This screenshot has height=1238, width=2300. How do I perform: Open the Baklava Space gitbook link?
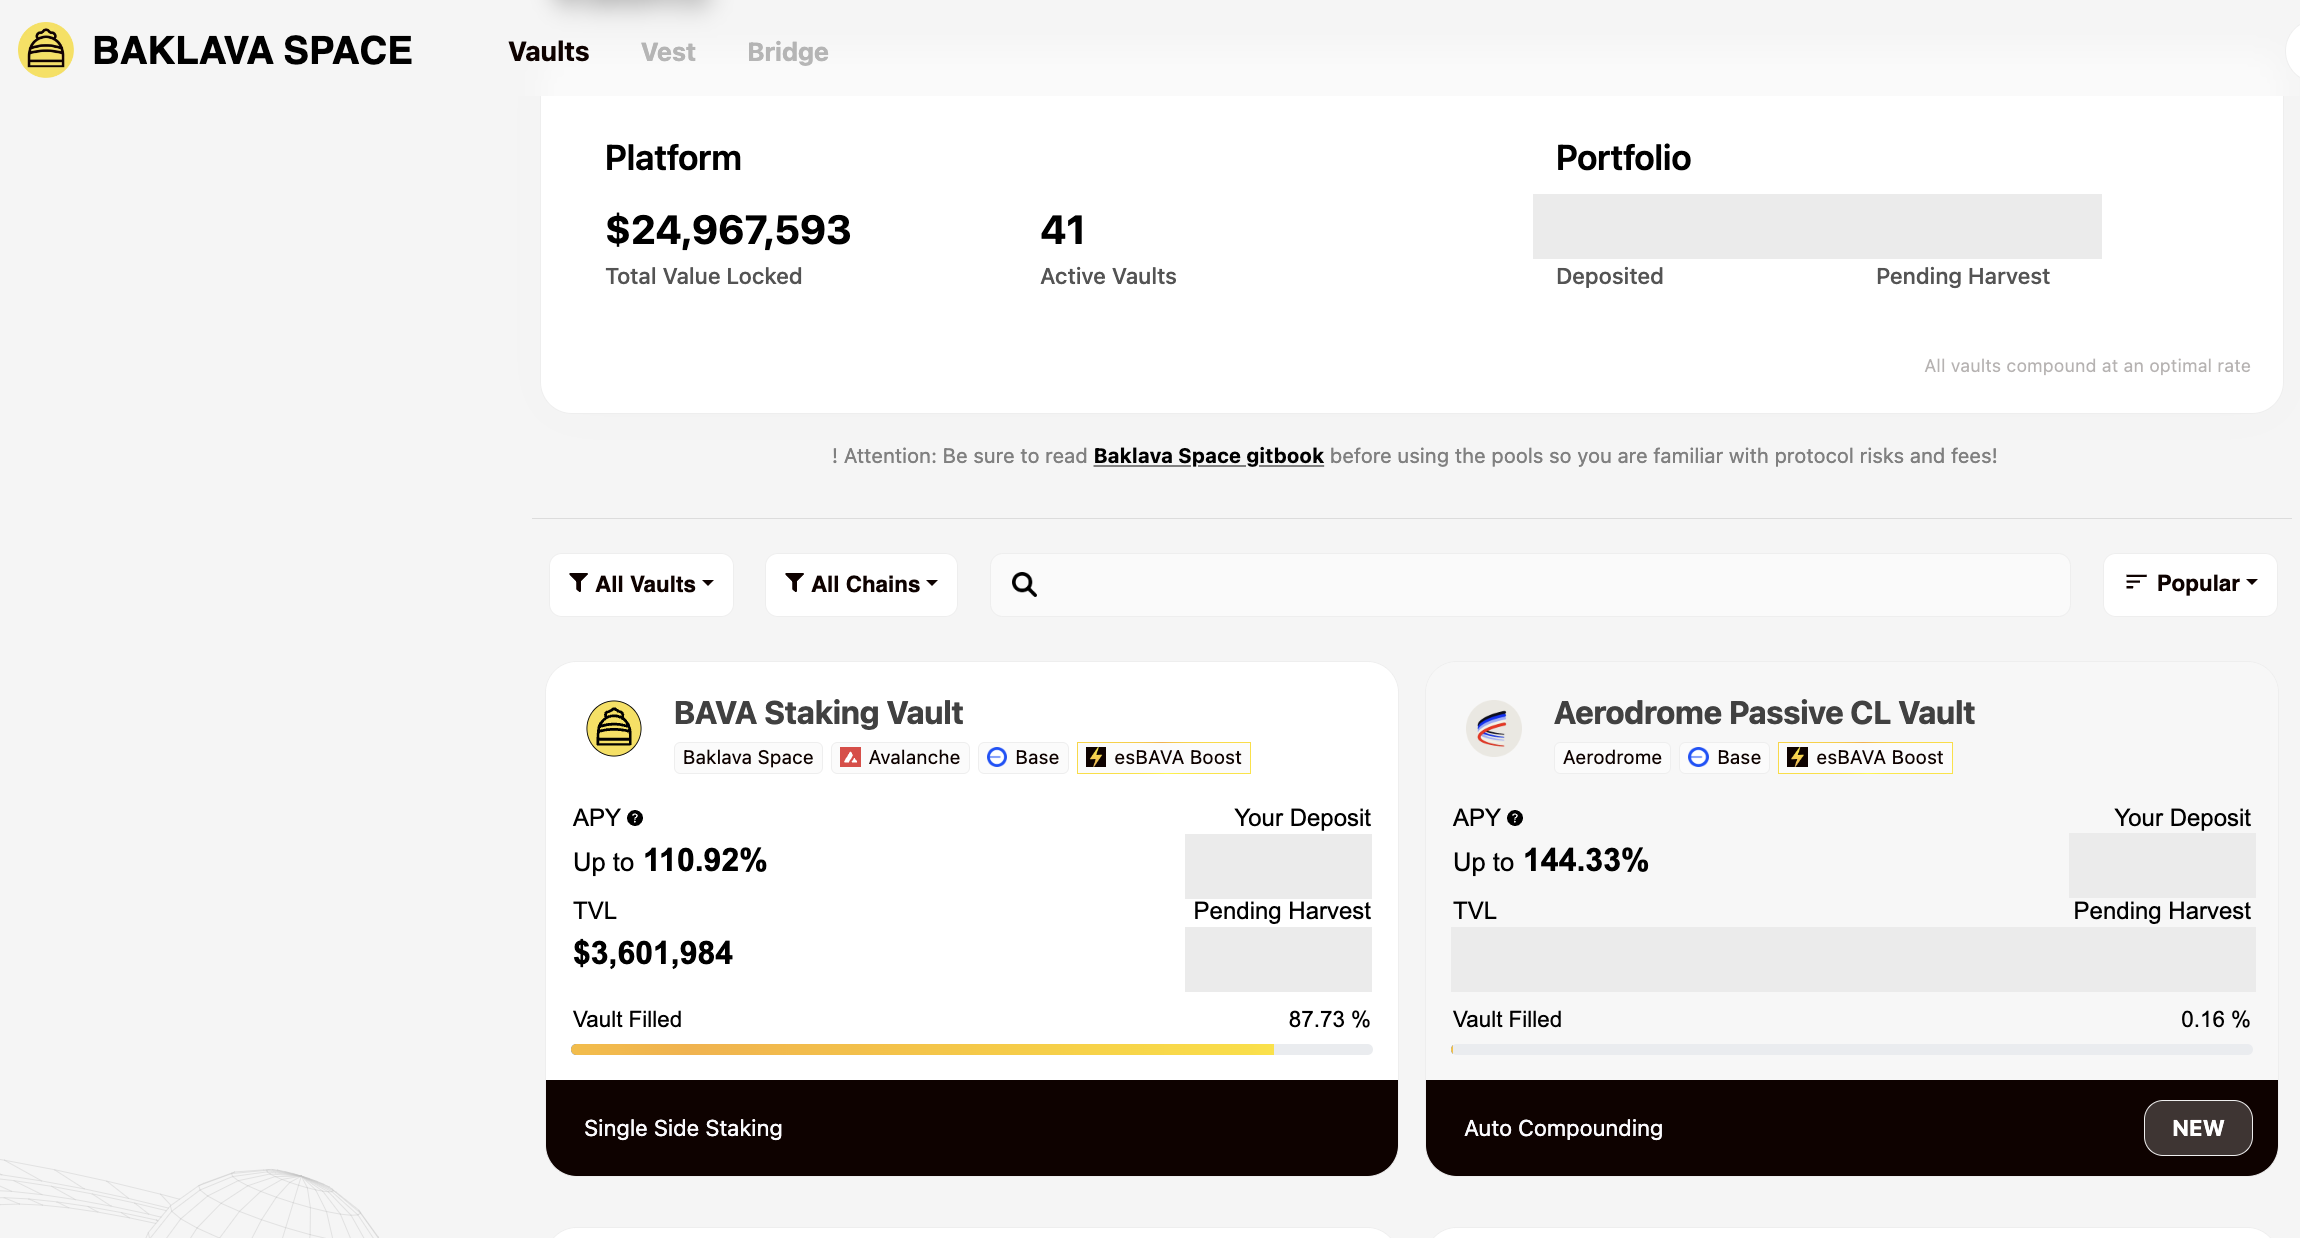(1208, 456)
